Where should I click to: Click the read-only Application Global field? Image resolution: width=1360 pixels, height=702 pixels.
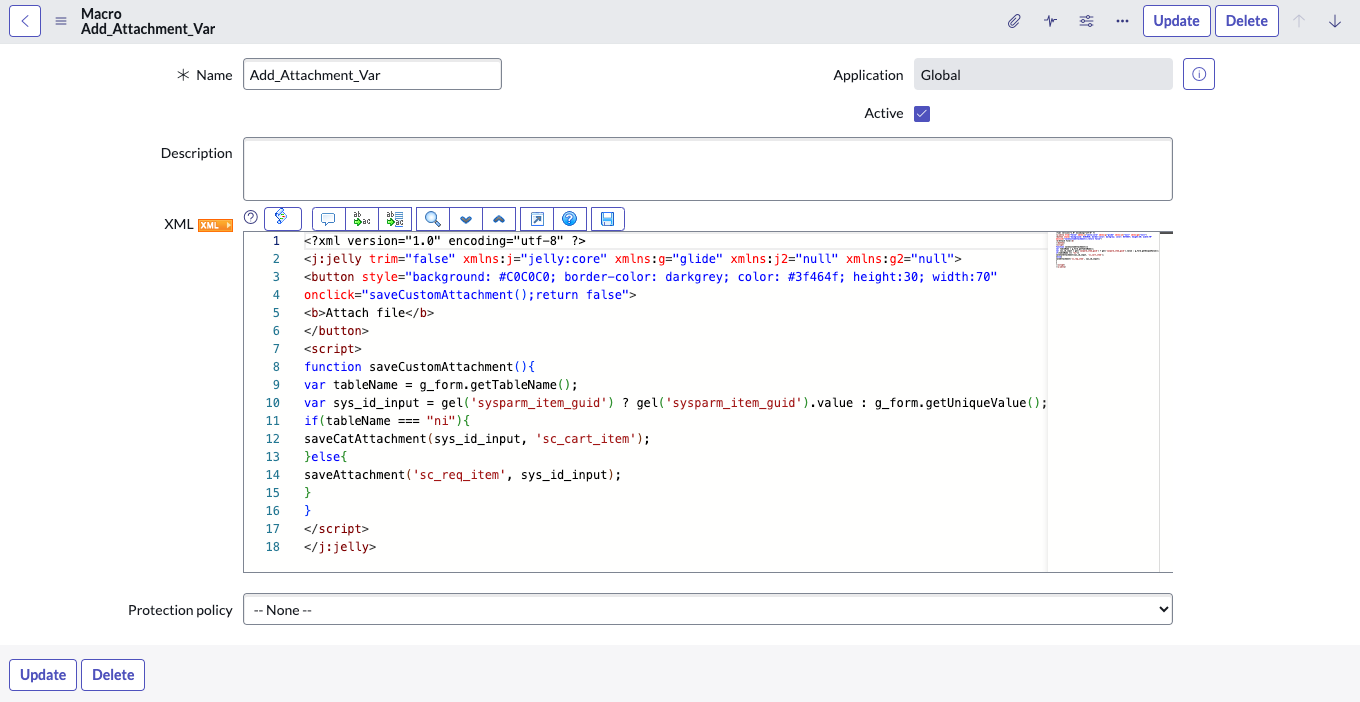point(1043,74)
